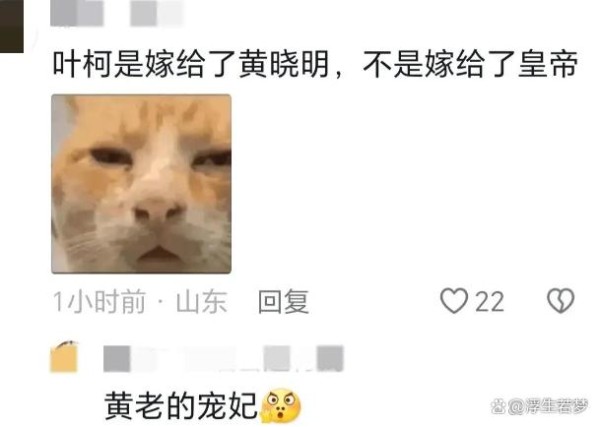Click the rightmost blurred badge after reply username

pos(330,358)
